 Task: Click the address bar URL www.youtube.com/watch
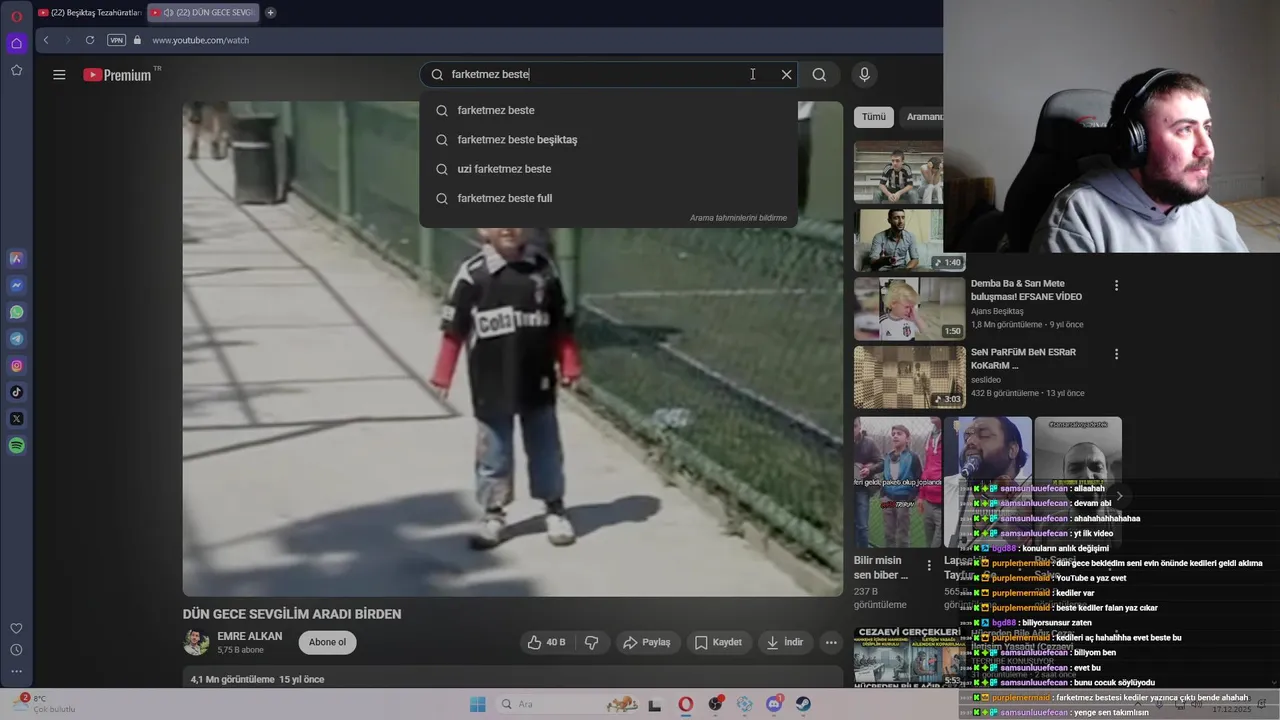point(200,40)
